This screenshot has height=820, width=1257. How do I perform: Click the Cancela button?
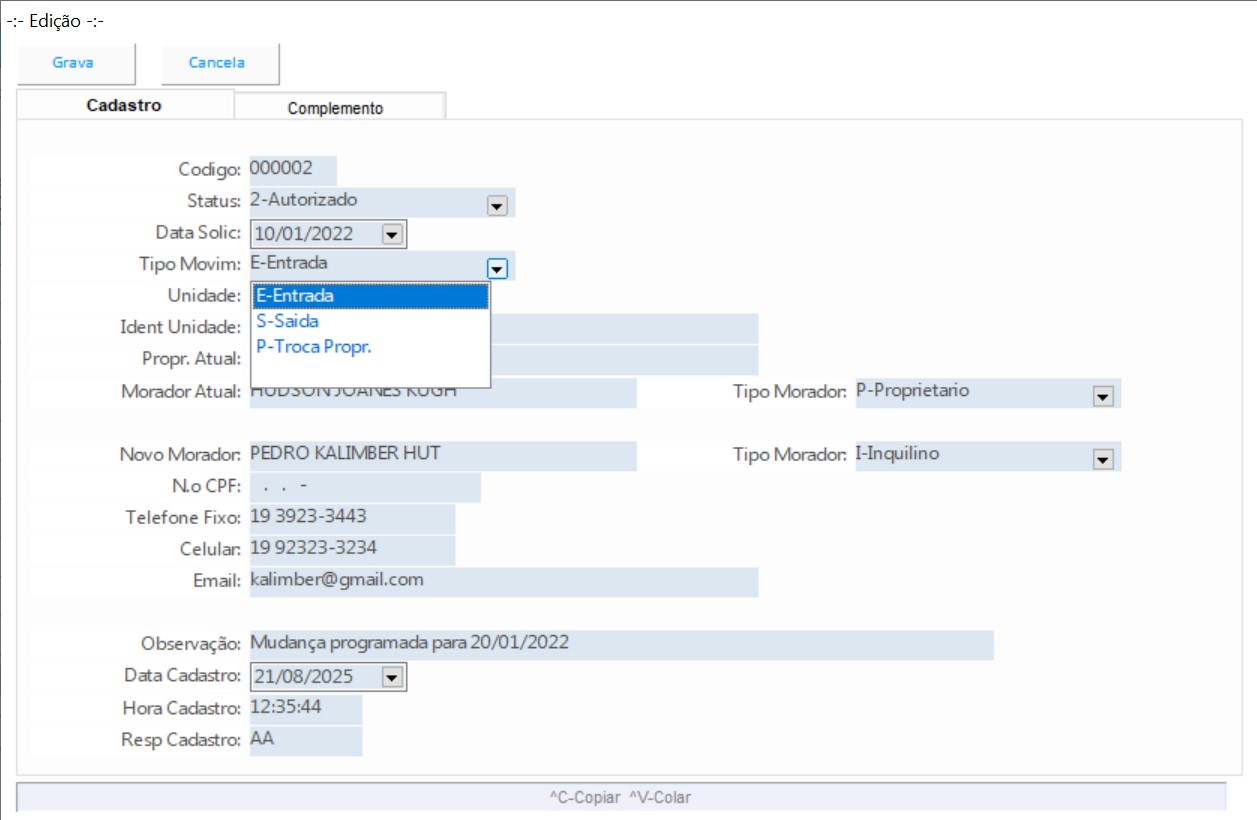click(x=217, y=63)
